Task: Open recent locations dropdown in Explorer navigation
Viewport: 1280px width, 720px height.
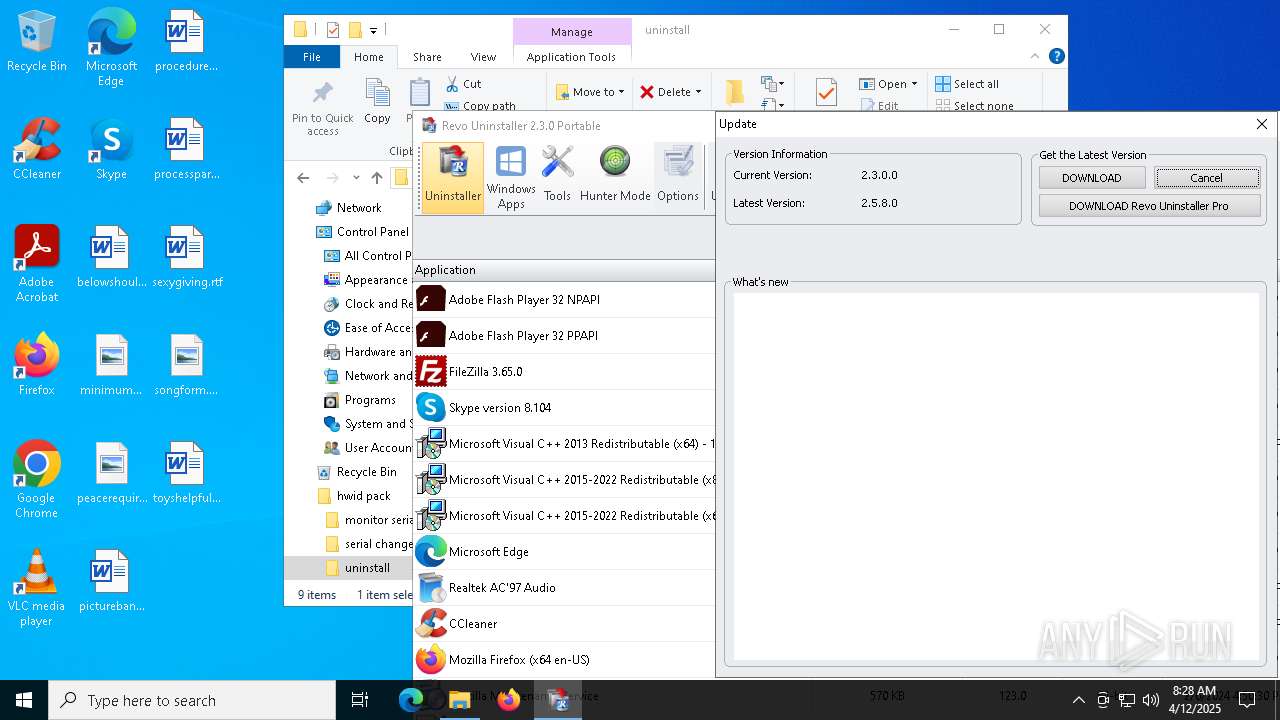Action: [x=356, y=178]
